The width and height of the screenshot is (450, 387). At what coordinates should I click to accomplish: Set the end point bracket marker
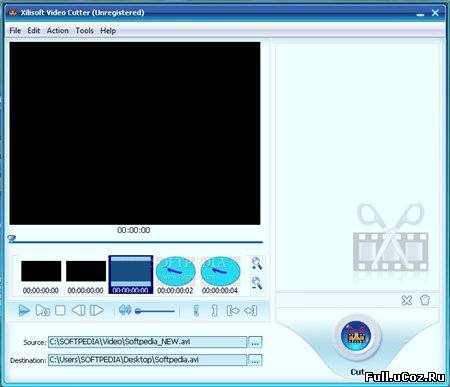click(214, 311)
